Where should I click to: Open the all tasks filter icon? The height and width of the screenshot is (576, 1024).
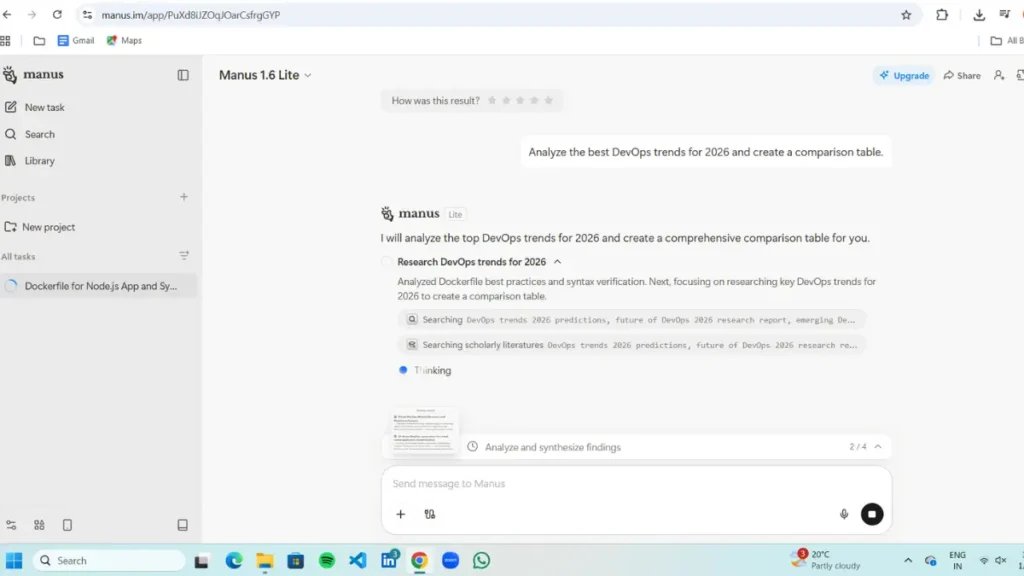[x=184, y=256]
